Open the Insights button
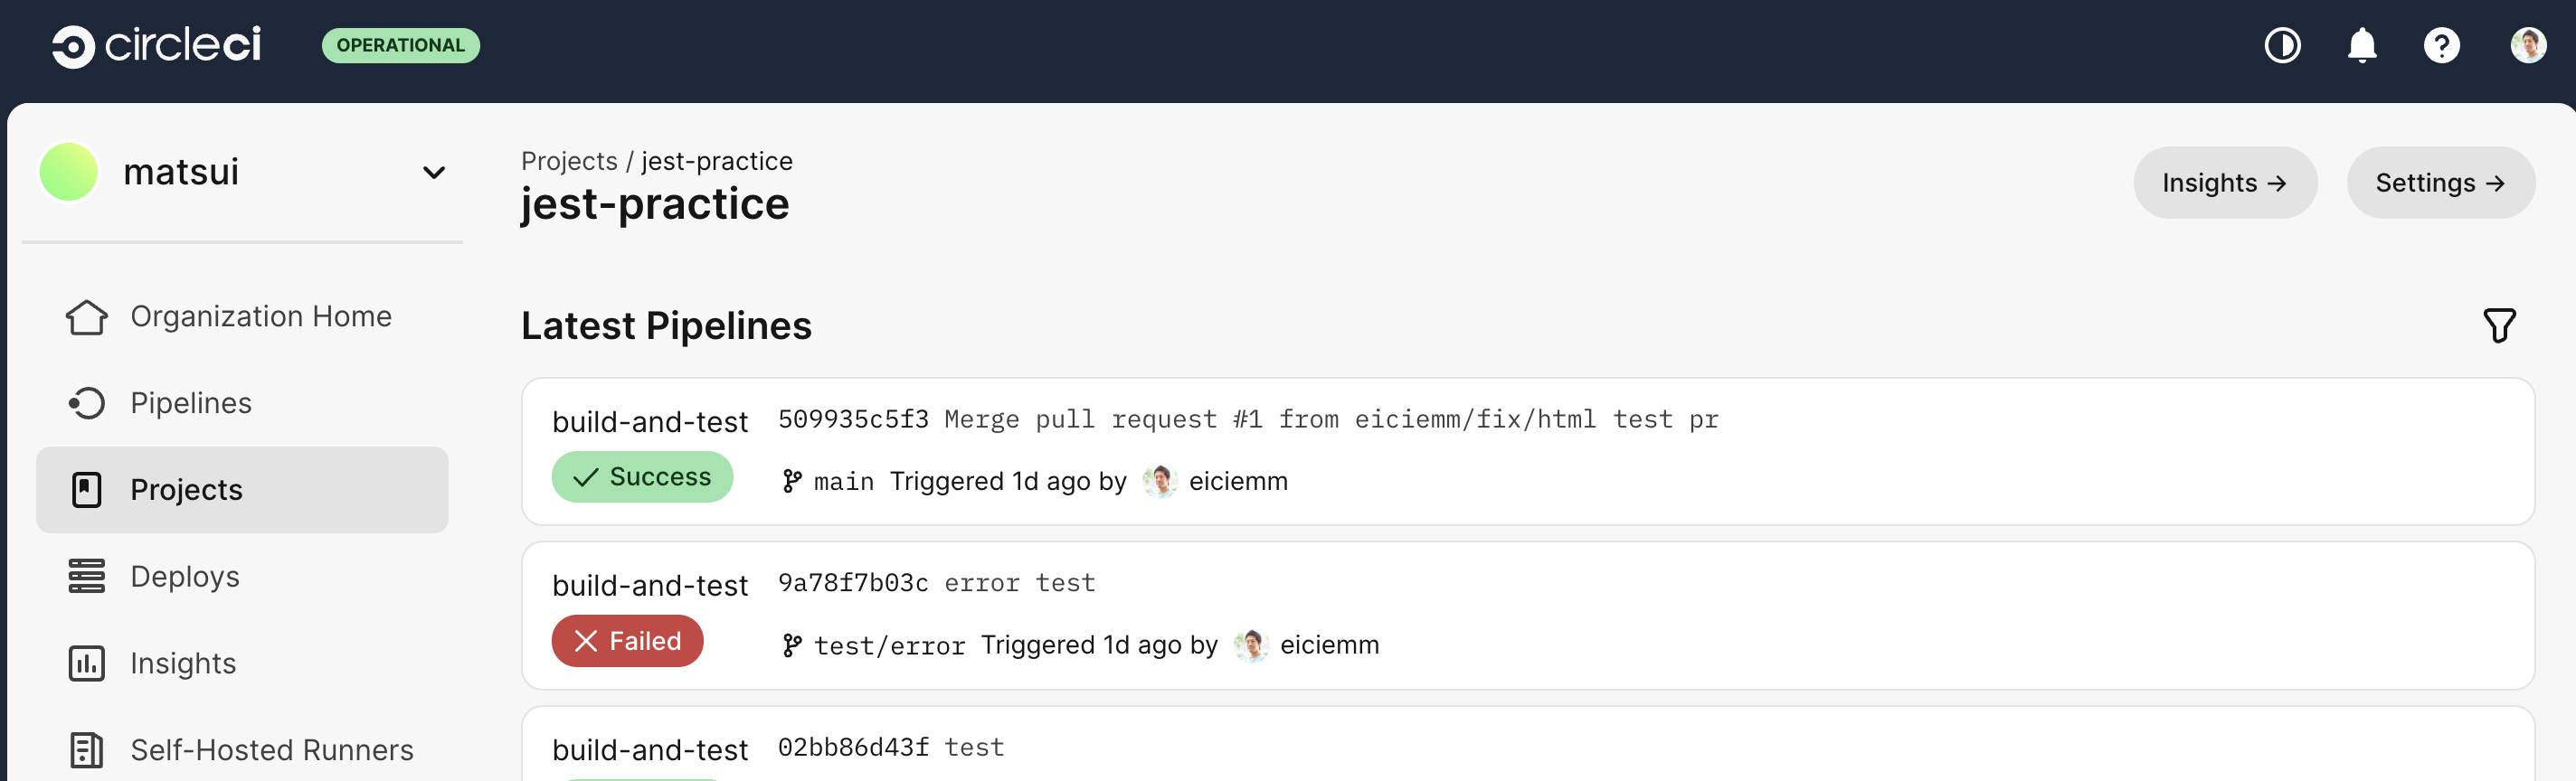 point(2225,182)
